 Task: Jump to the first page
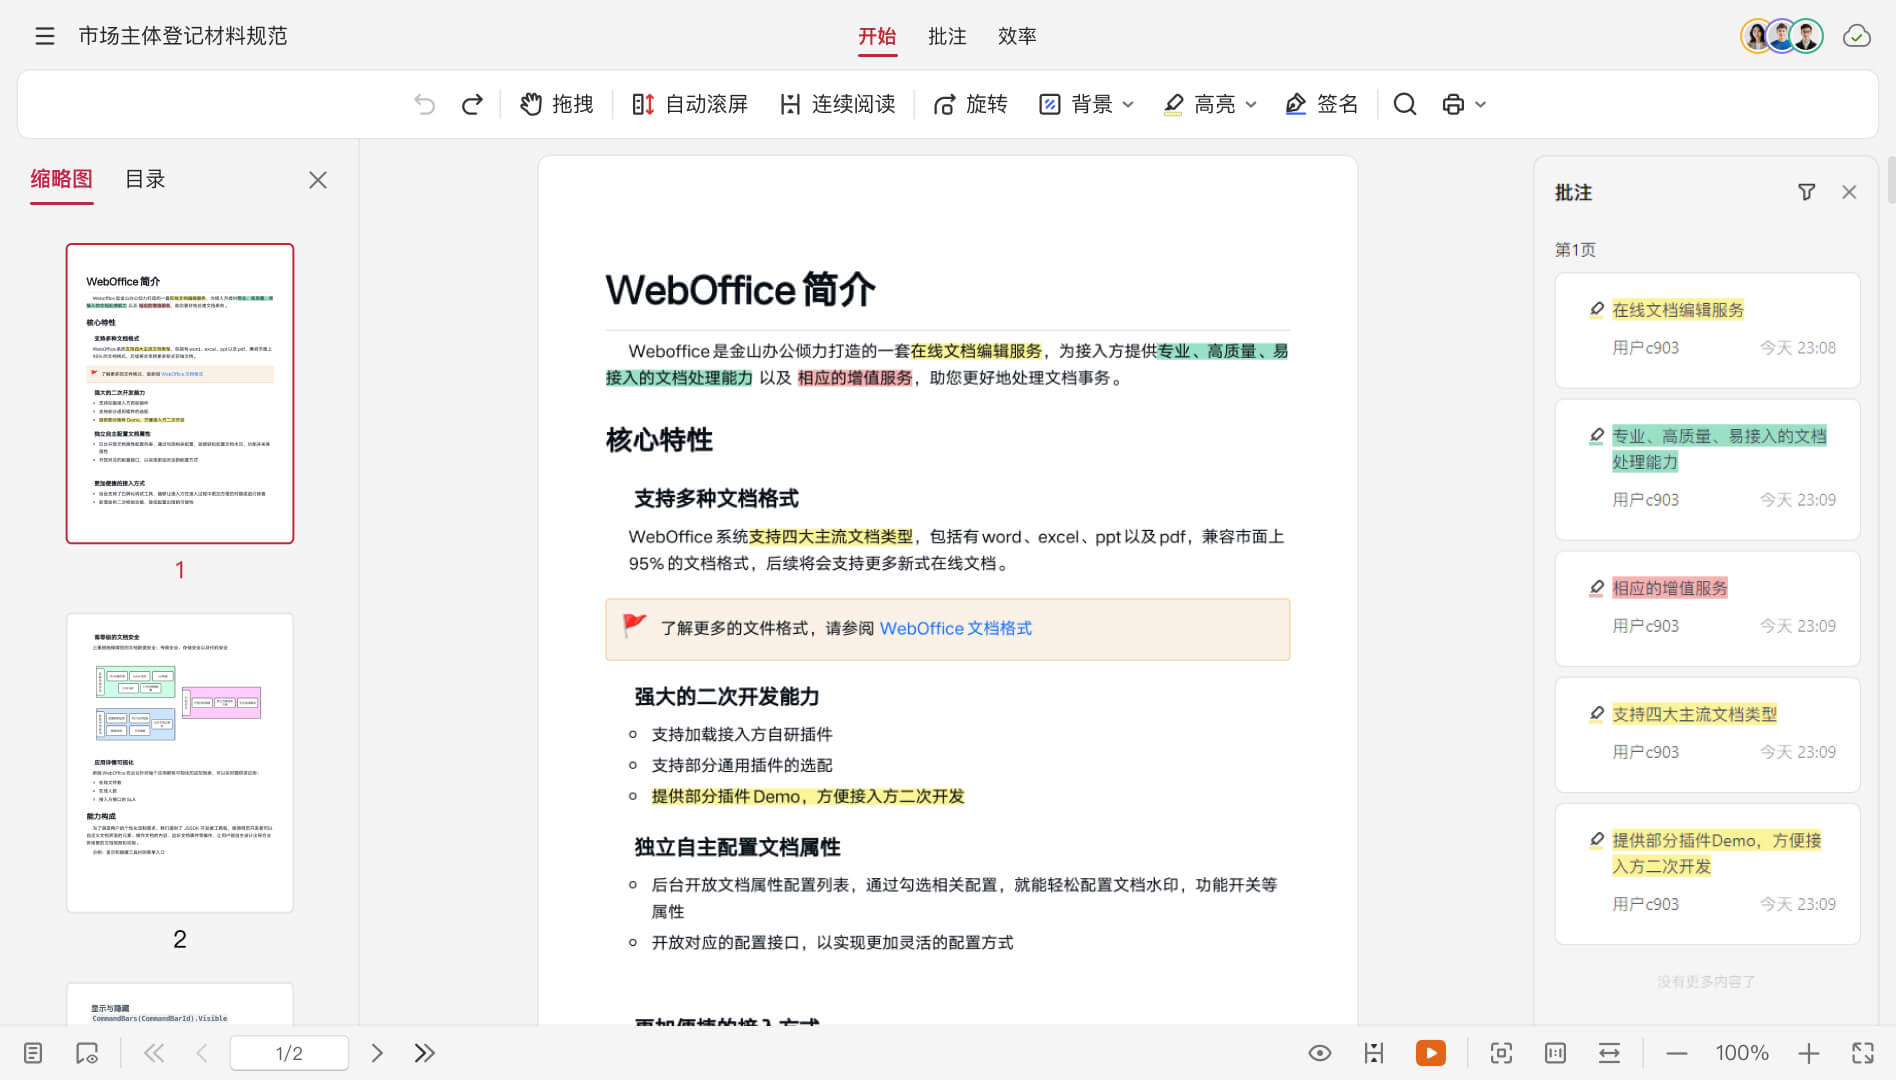tap(154, 1053)
